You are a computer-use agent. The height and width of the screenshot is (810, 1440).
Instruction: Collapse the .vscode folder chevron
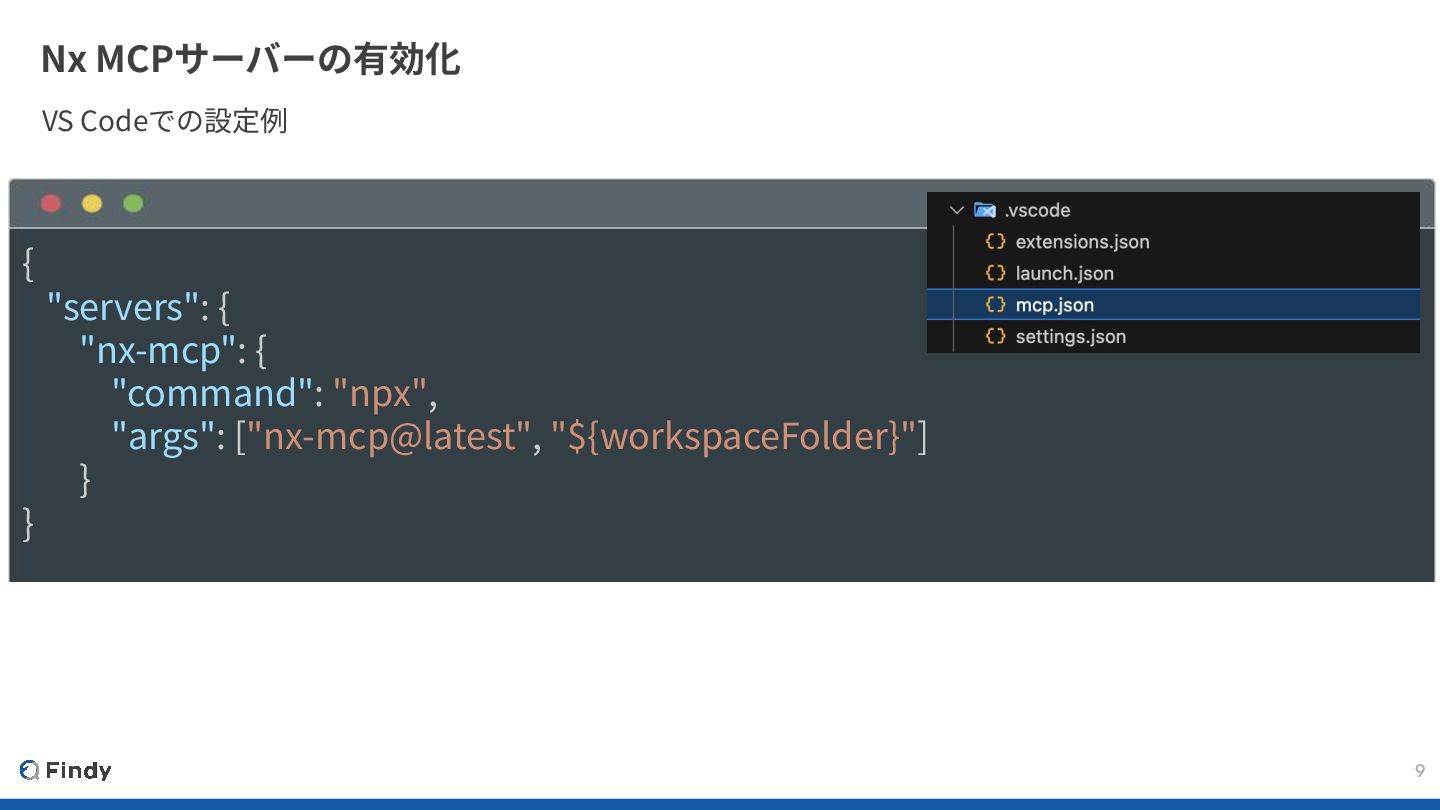coord(957,210)
